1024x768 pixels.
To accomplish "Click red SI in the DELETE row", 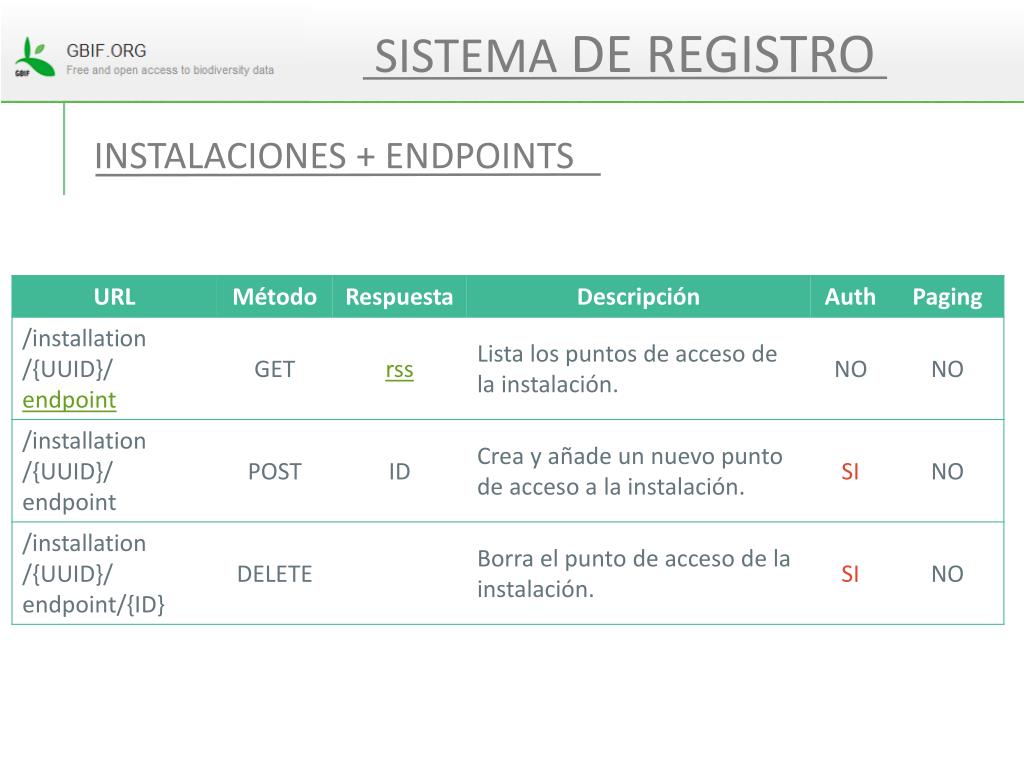I will coord(850,574).
